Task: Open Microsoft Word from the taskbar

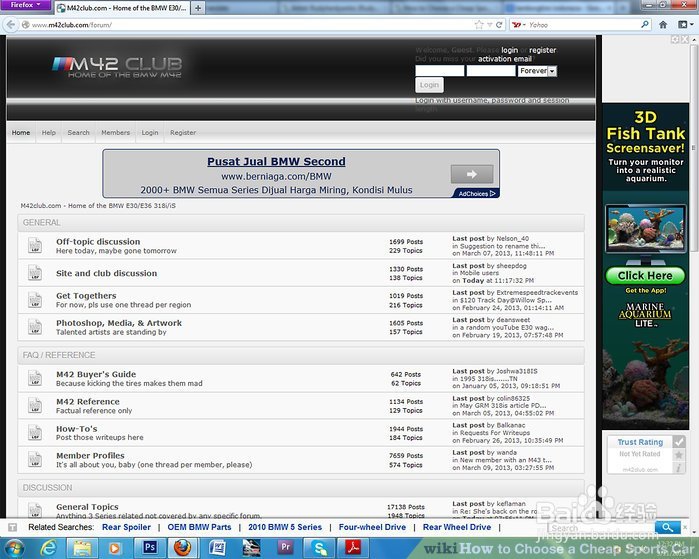Action: click(x=218, y=547)
